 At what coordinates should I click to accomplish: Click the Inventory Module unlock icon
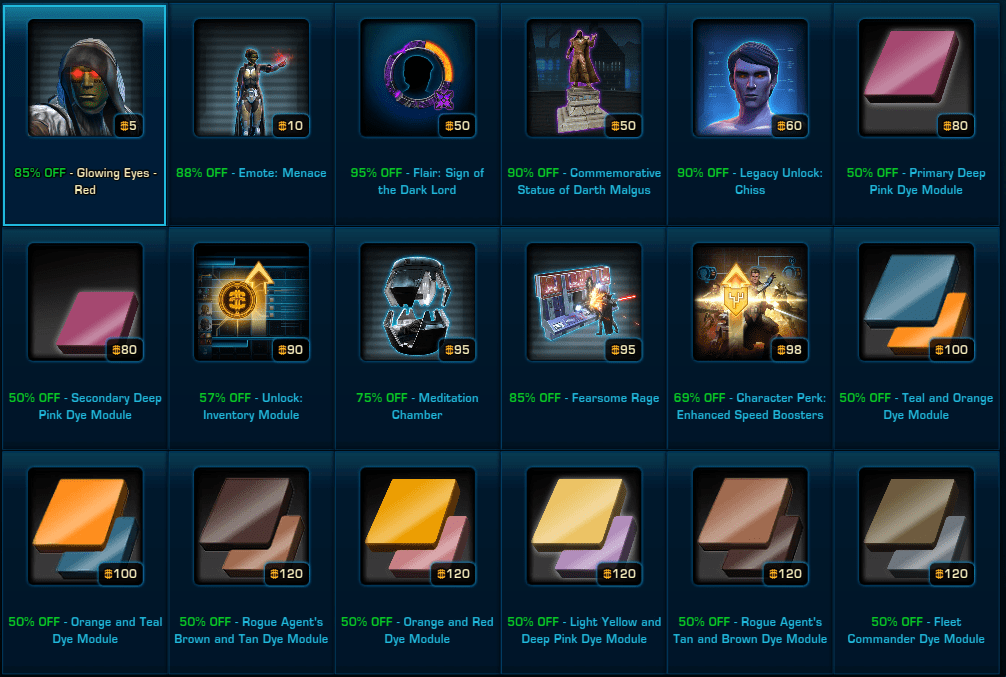coord(251,302)
